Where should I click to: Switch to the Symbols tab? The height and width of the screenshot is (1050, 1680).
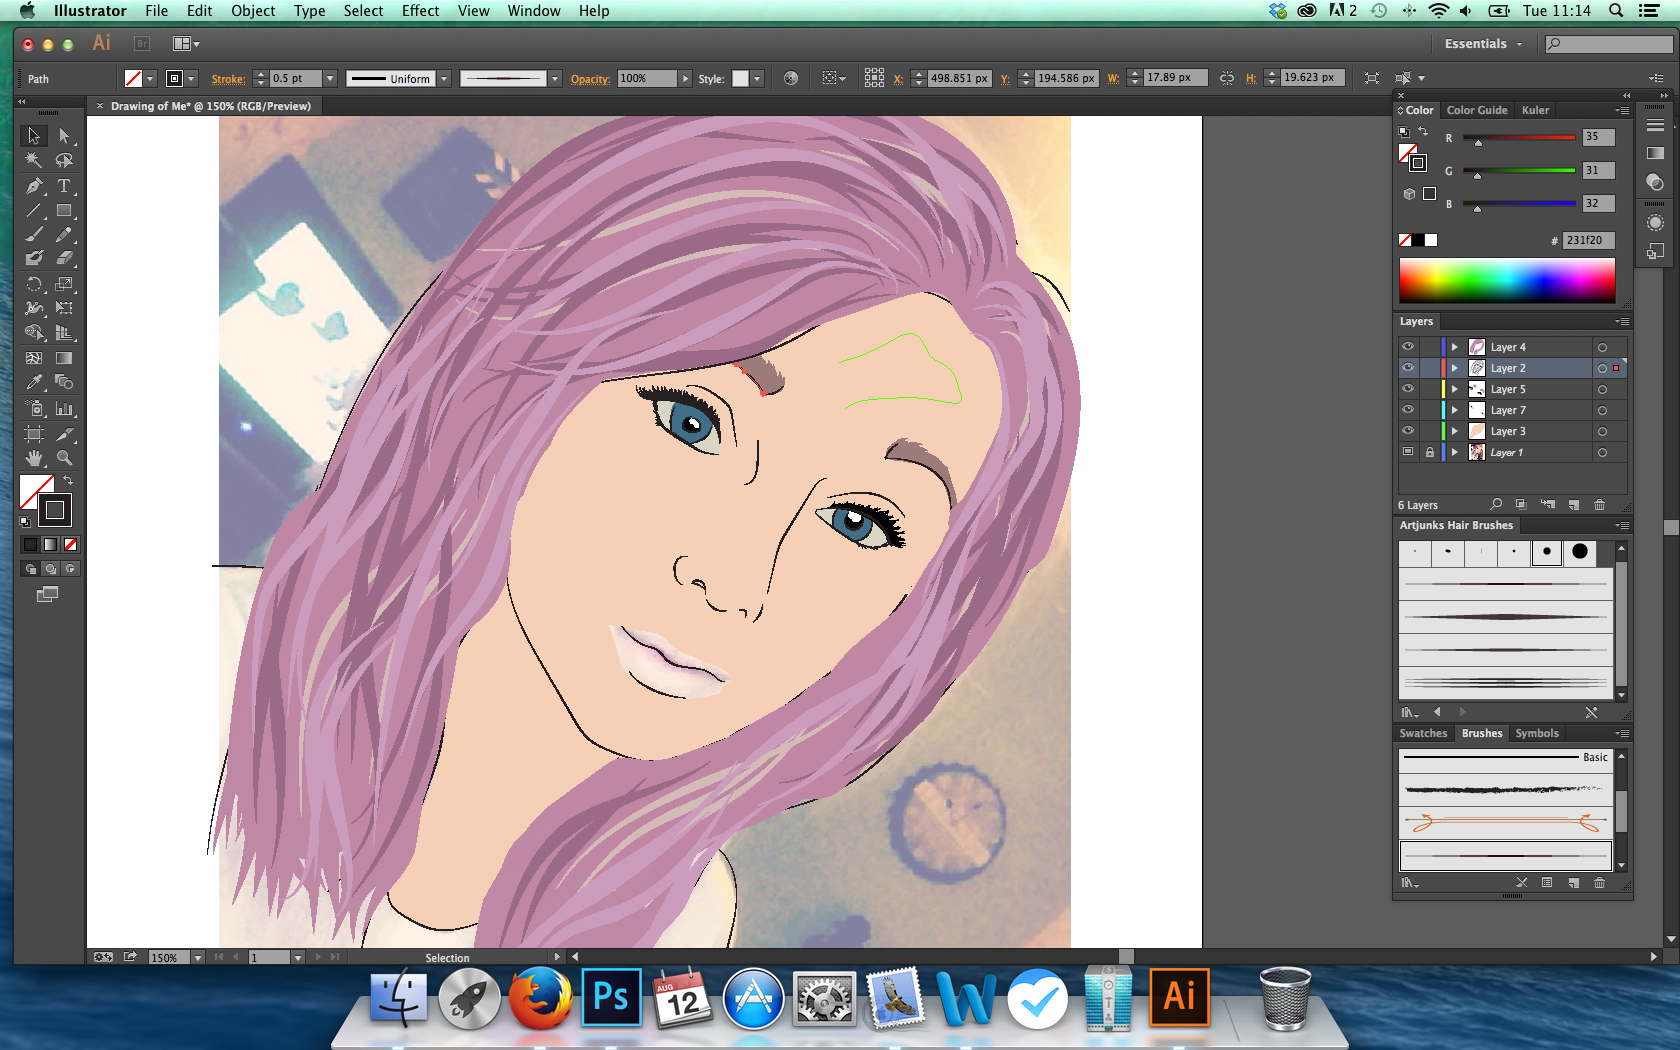pyautogui.click(x=1537, y=733)
